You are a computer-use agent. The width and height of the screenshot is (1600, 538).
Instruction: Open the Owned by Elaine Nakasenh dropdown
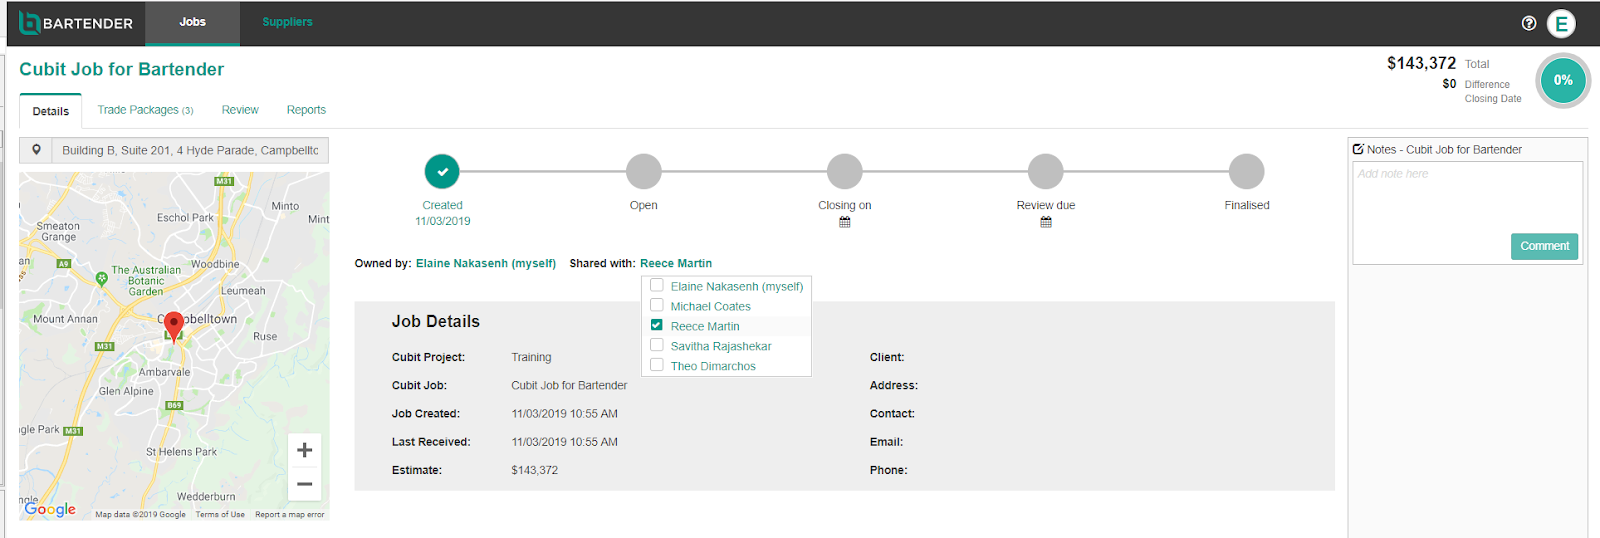click(x=485, y=264)
